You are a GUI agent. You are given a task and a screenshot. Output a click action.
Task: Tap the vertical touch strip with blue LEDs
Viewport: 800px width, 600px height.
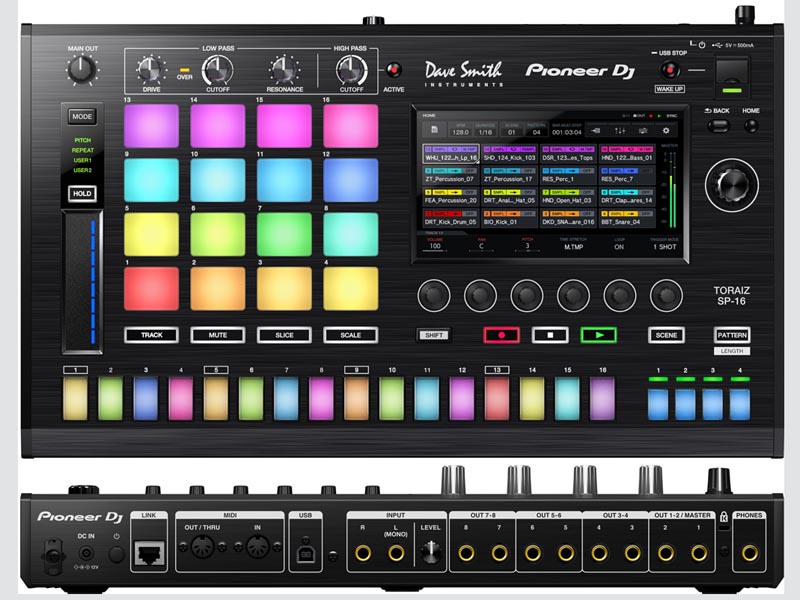click(x=82, y=281)
